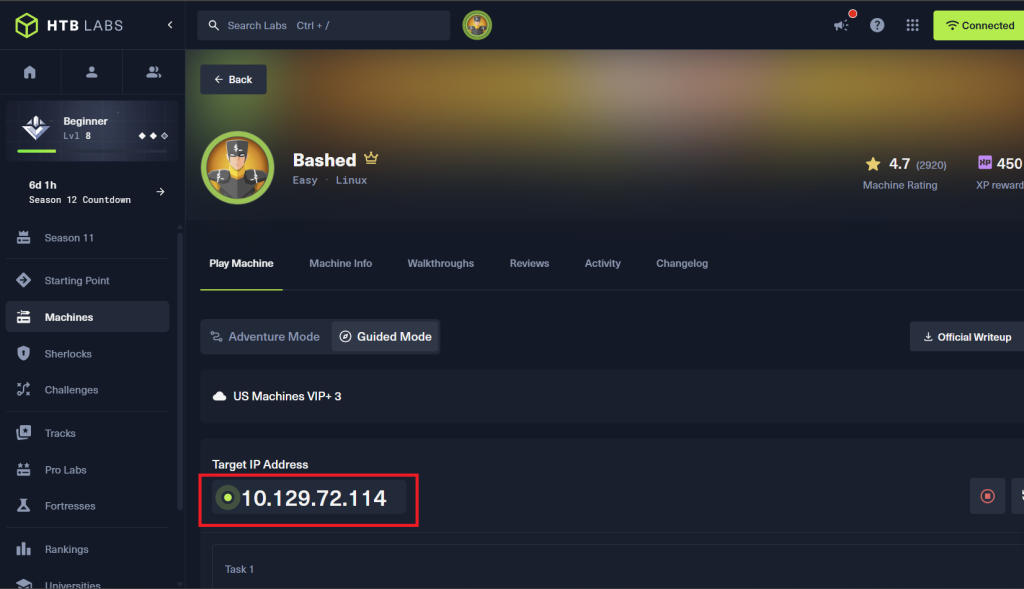Screen dimensions: 1024x589
Task: Switch to Activity tab
Action: click(x=603, y=263)
